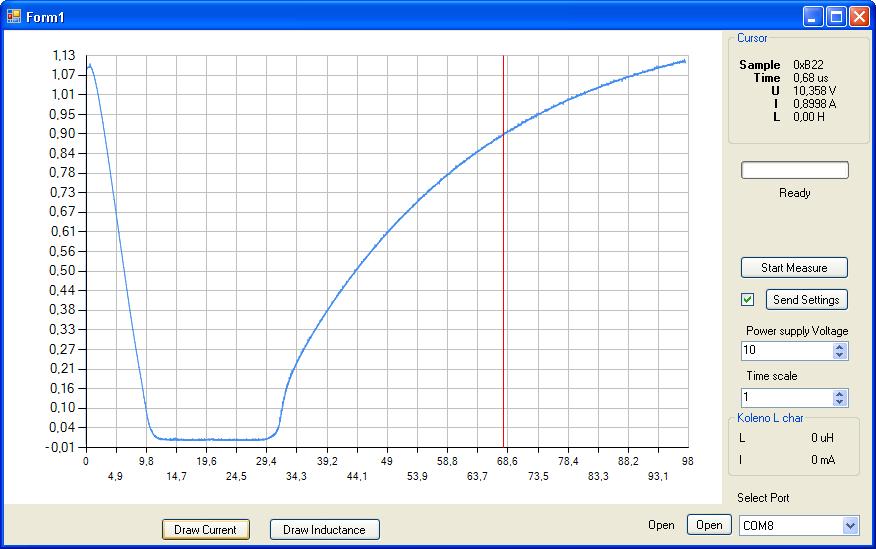The height and width of the screenshot is (549, 876).
Task: Click the 0 mA current value
Action: coord(823,460)
